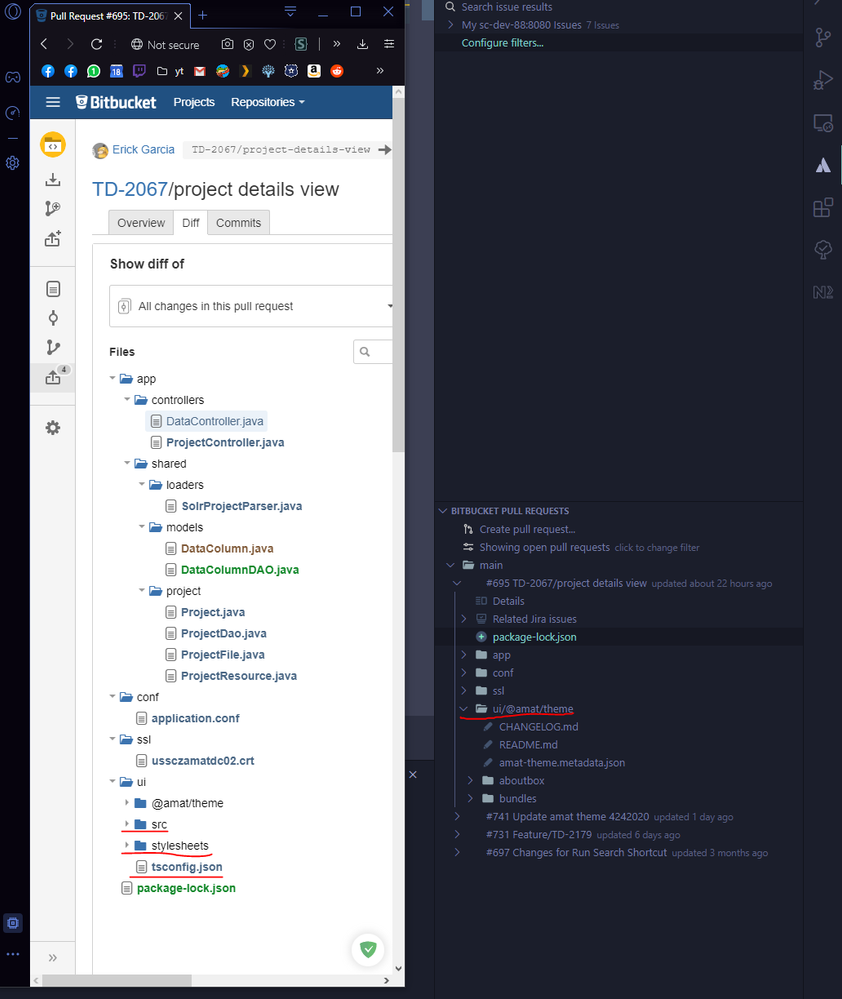
Task: Expand Bitbucket sidebar with double chevron
Action: point(53,958)
